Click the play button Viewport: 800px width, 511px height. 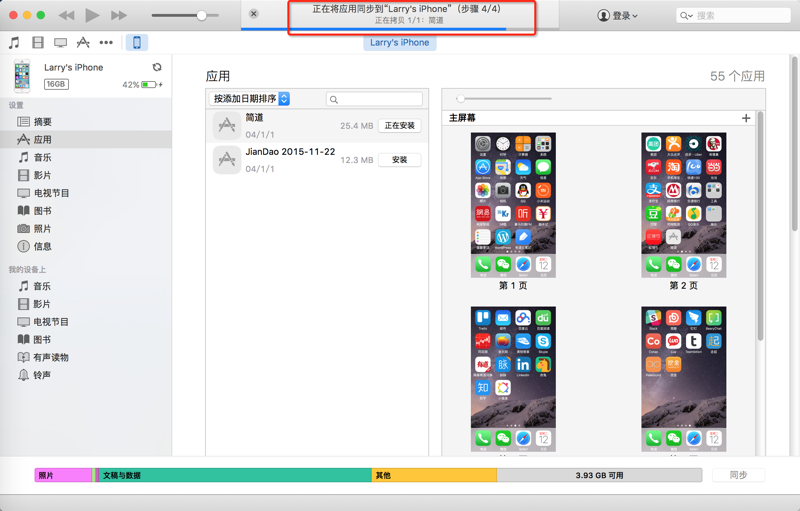click(x=92, y=15)
